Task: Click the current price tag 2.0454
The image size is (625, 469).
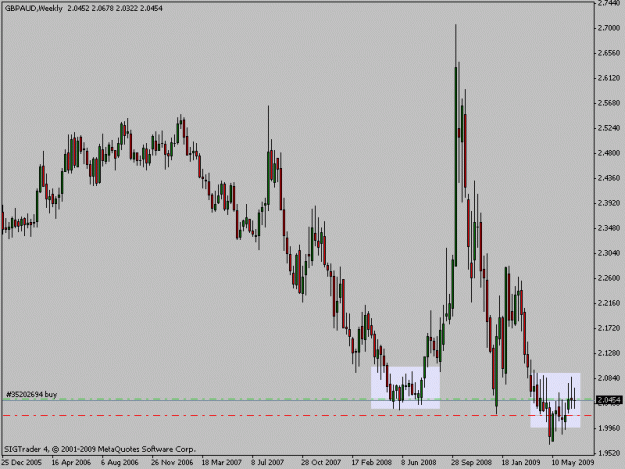Action: (x=609, y=399)
